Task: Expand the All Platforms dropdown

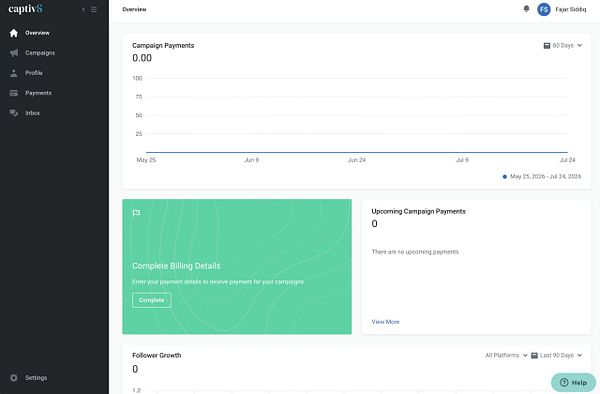Action: 506,355
